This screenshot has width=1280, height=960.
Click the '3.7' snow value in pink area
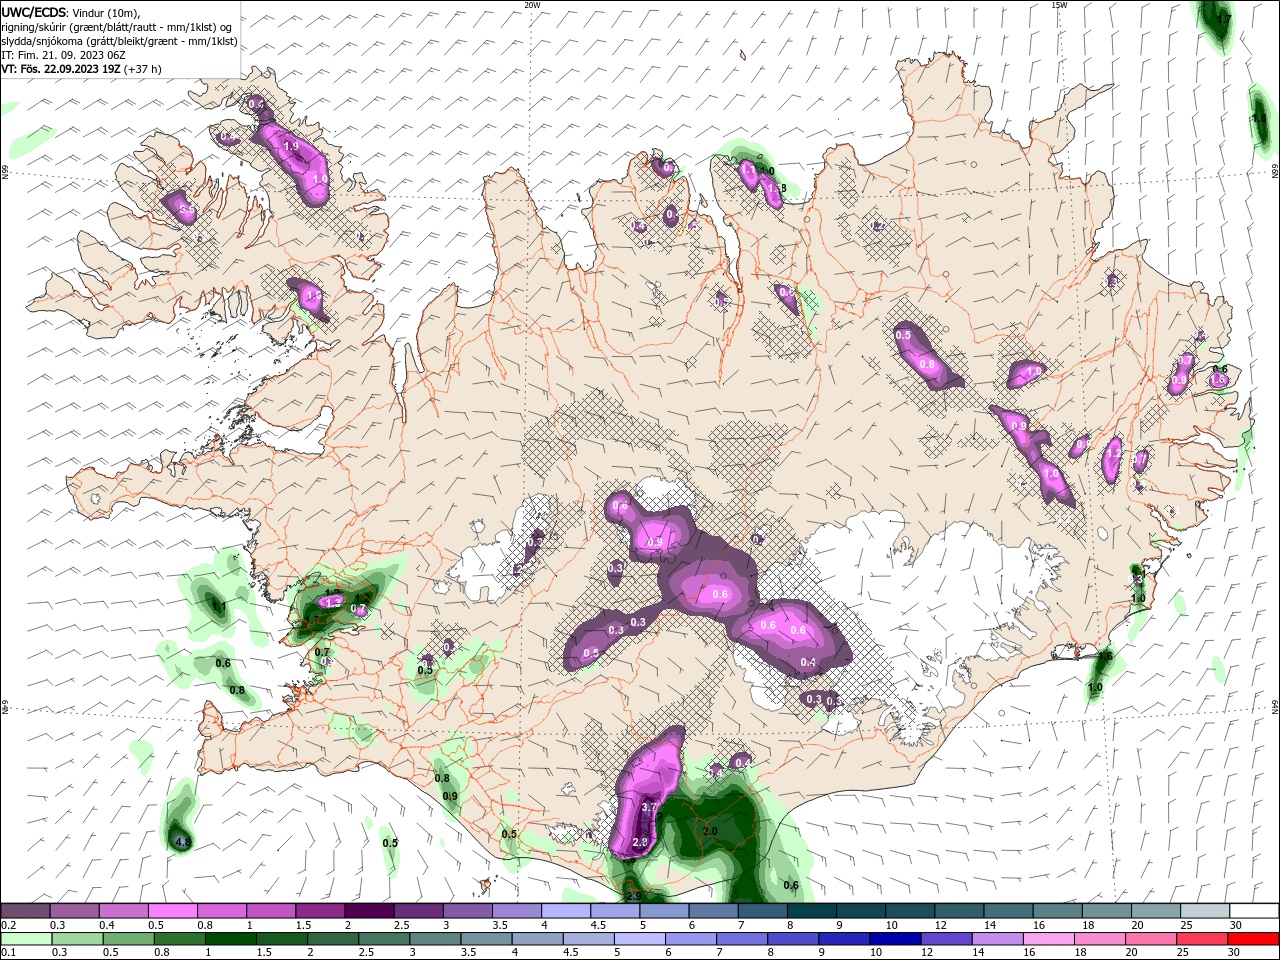[648, 808]
